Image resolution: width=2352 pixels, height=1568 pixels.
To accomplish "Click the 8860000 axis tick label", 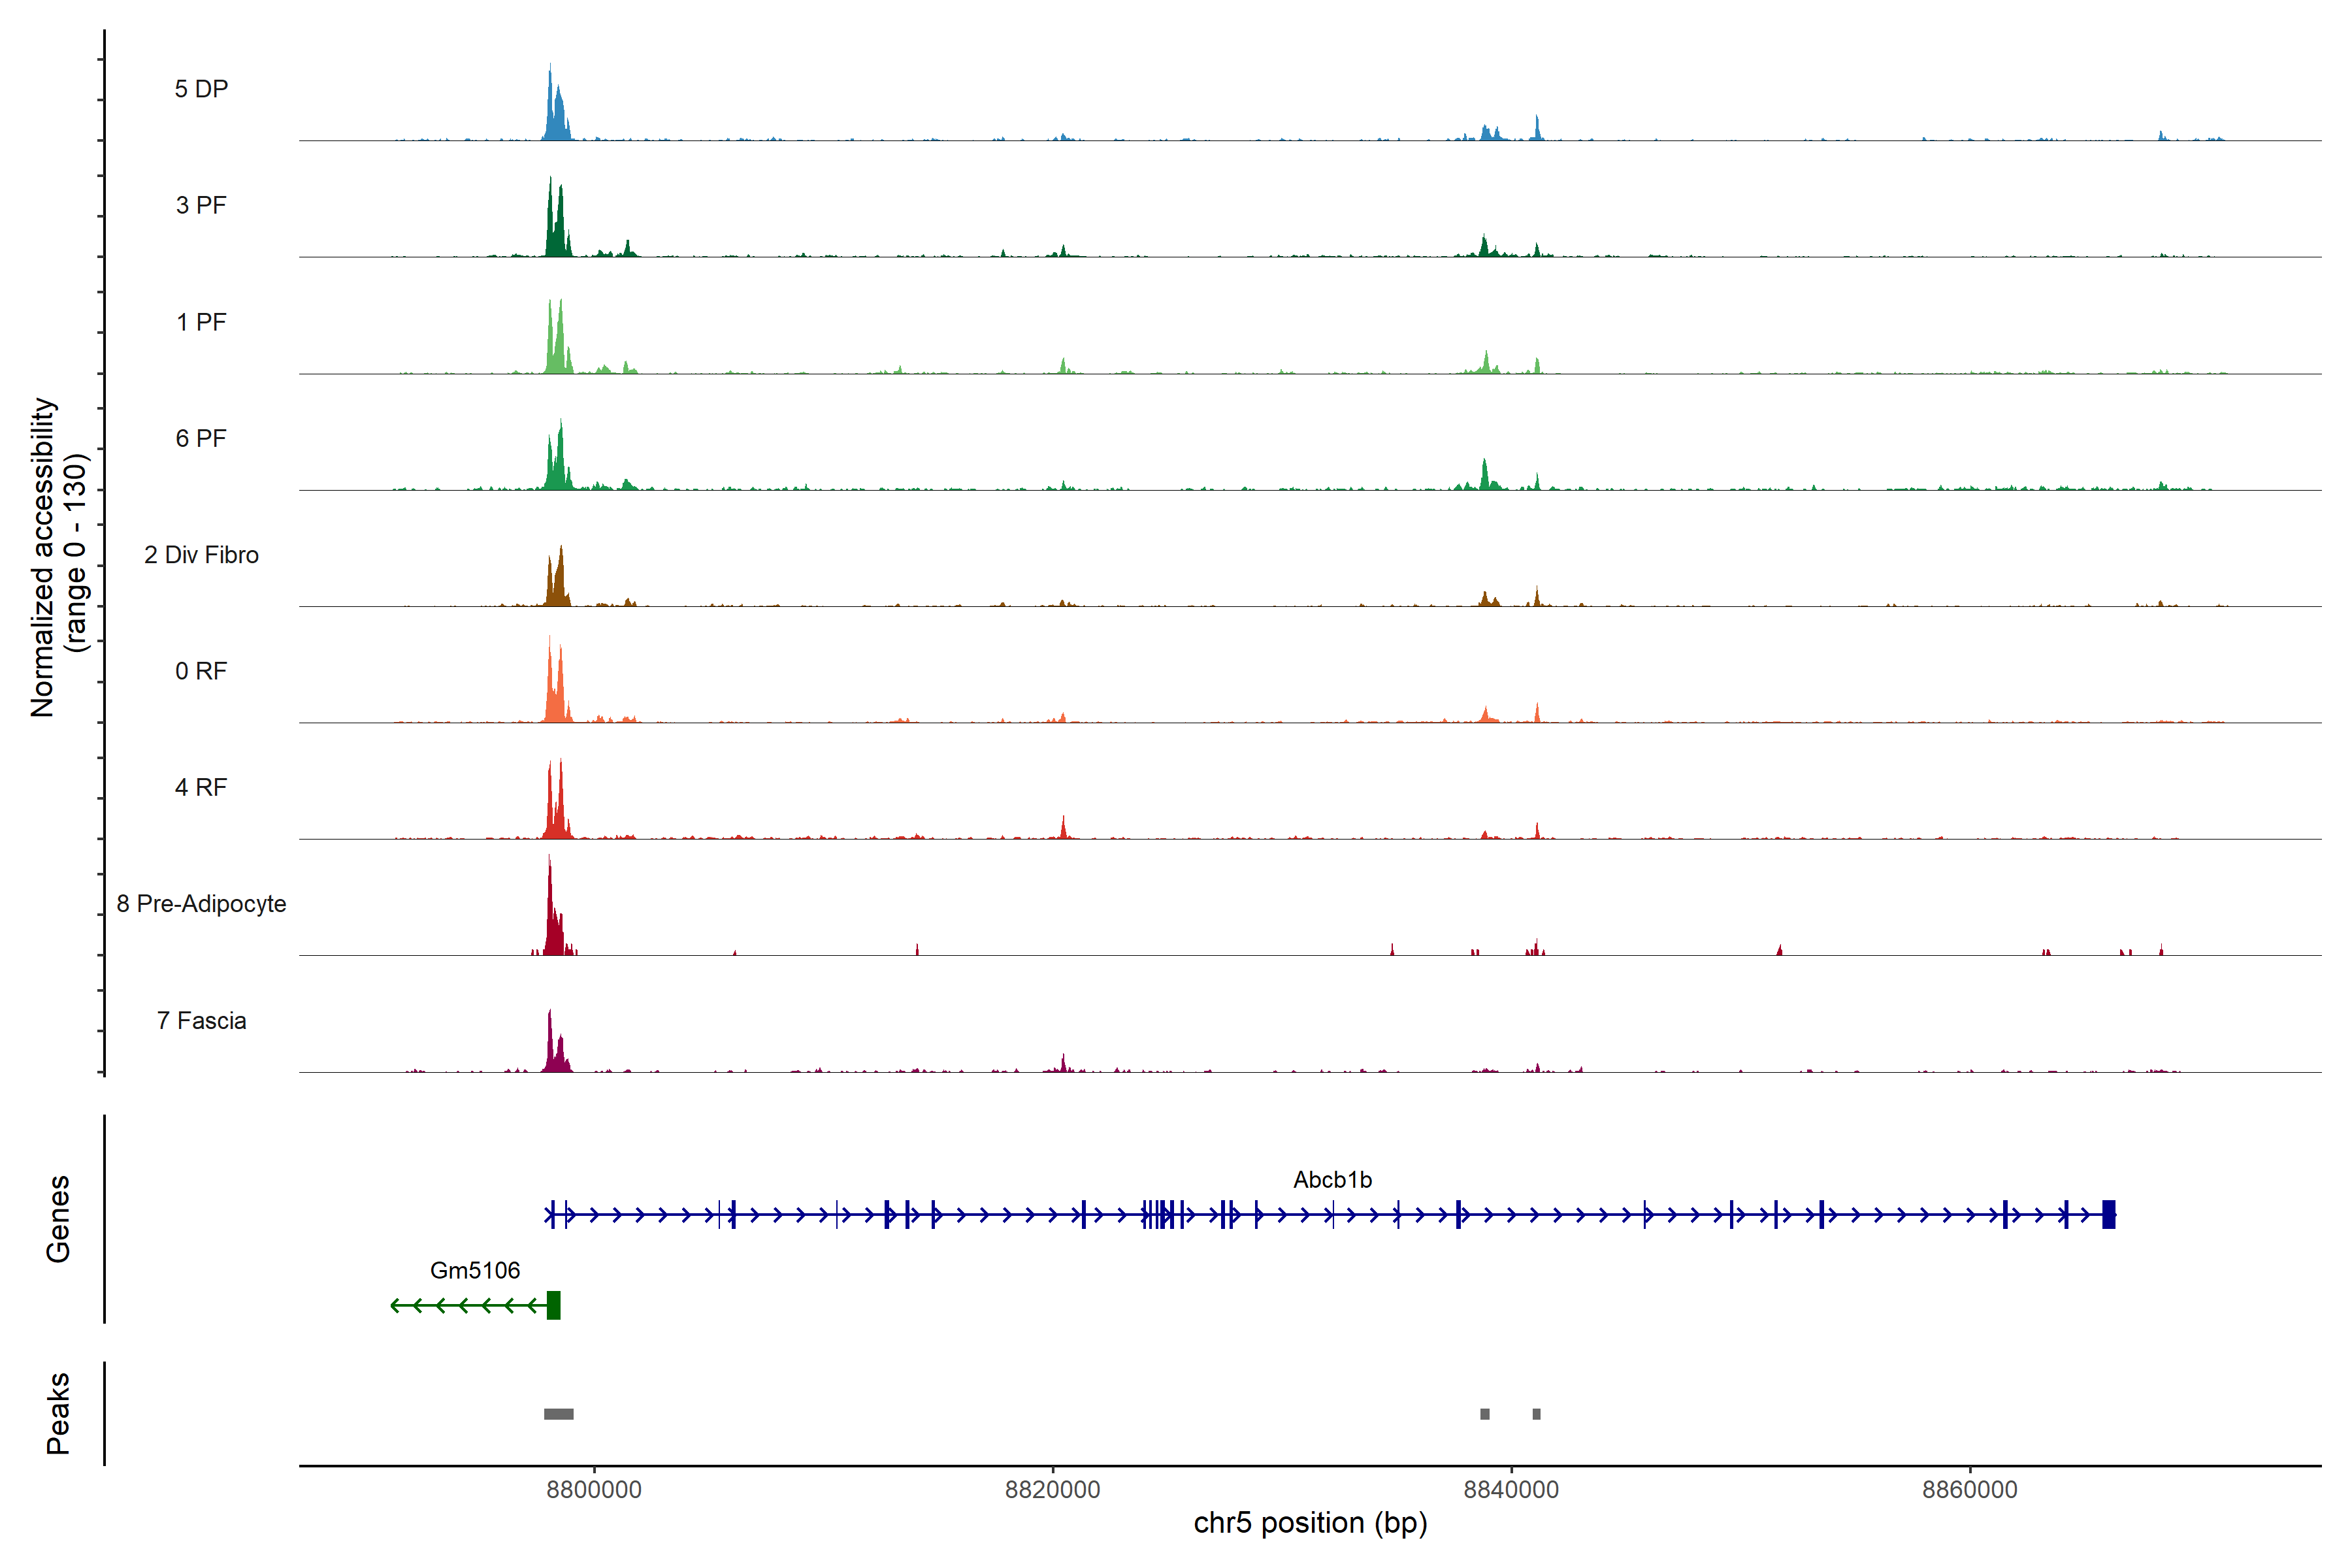I will click(x=1970, y=1490).
